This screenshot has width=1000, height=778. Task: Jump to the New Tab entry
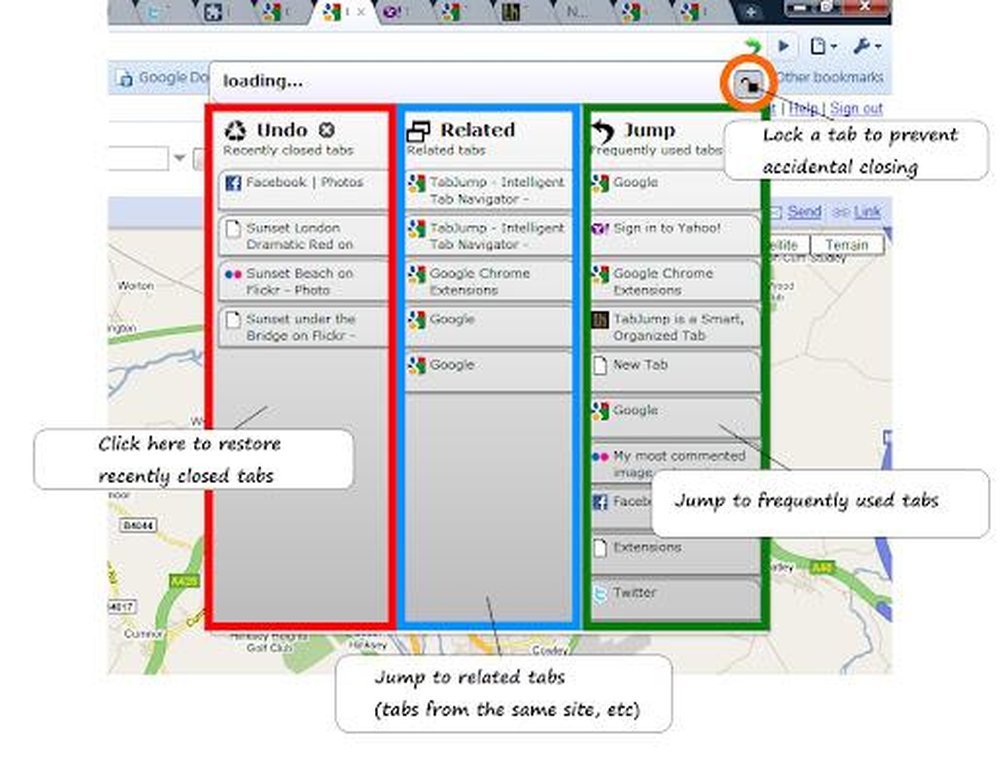pos(675,372)
